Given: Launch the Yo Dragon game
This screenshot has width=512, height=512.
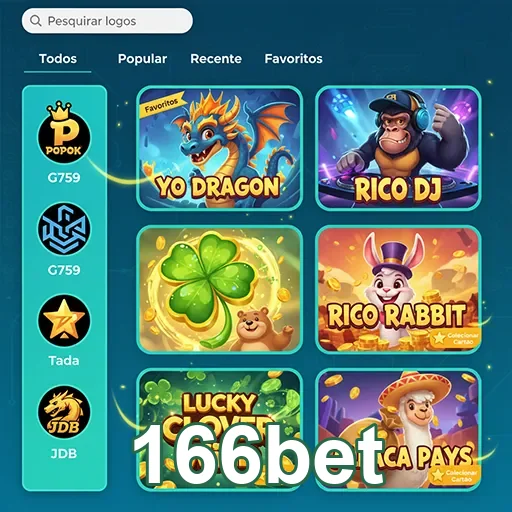Looking at the screenshot, I should [x=220, y=148].
